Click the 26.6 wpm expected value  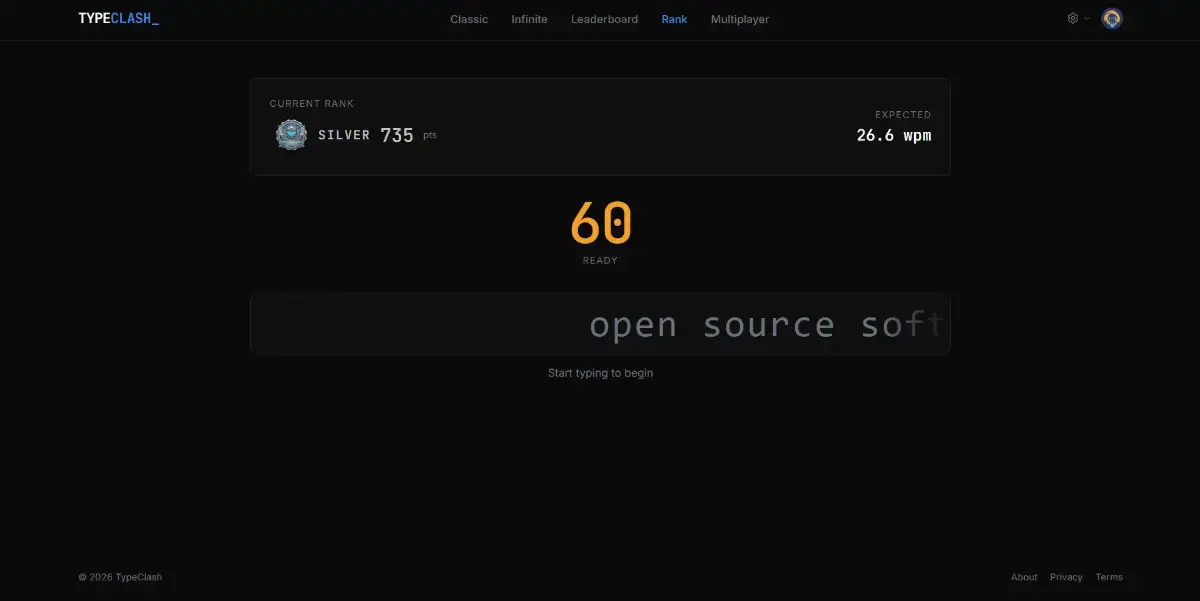click(x=894, y=135)
